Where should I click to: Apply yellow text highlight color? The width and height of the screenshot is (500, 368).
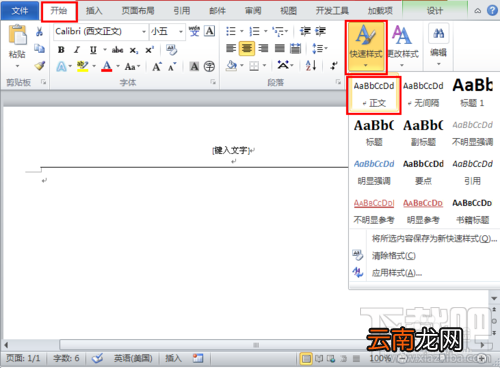pyautogui.click(x=82, y=67)
